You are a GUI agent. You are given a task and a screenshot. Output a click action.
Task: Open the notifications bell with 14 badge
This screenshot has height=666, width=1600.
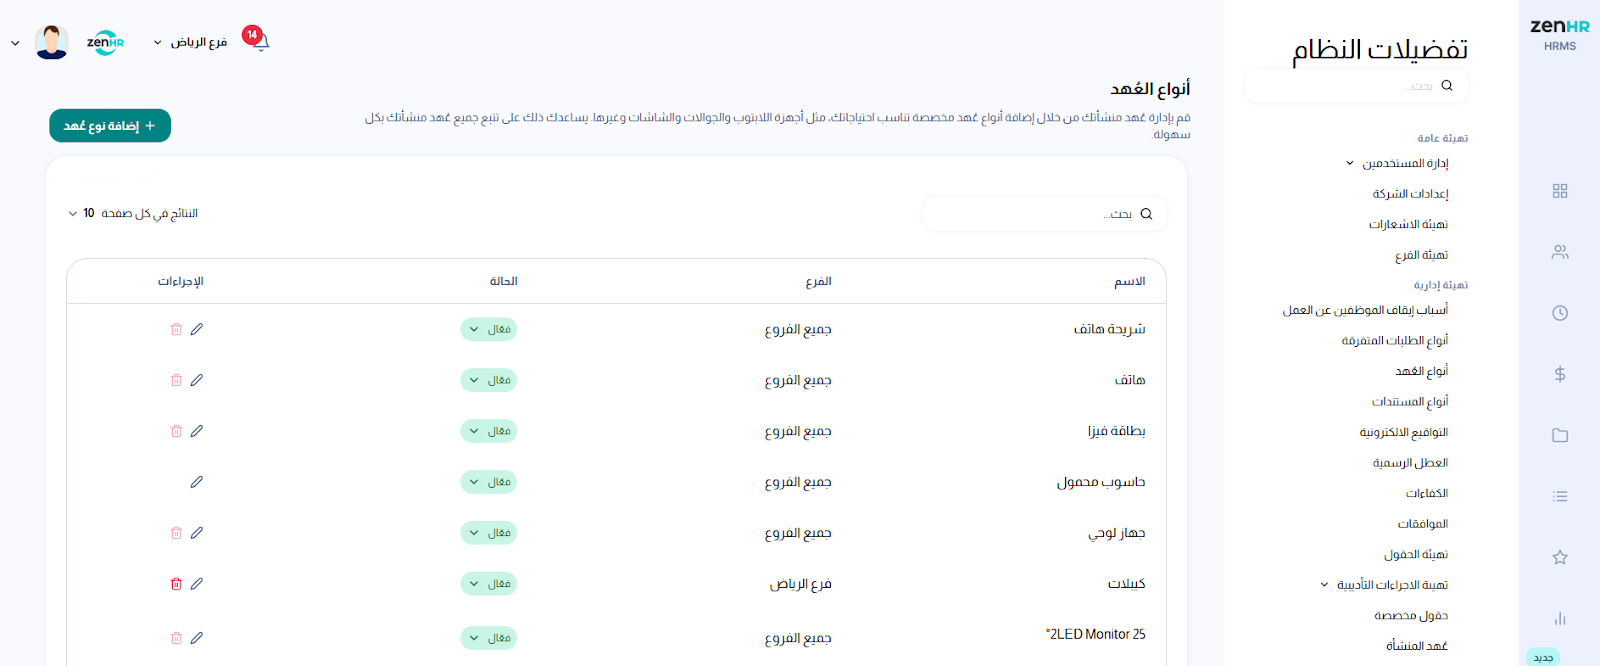257,40
